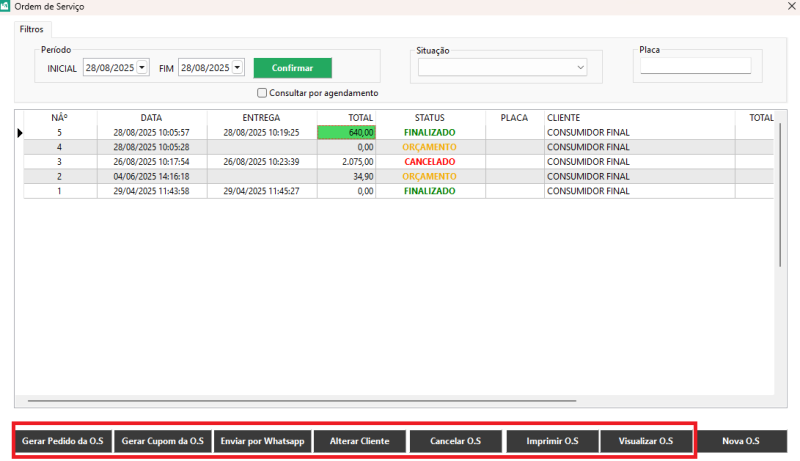Click ORÇAMENTO status of order 4
The height and width of the screenshot is (461, 800).
point(430,147)
